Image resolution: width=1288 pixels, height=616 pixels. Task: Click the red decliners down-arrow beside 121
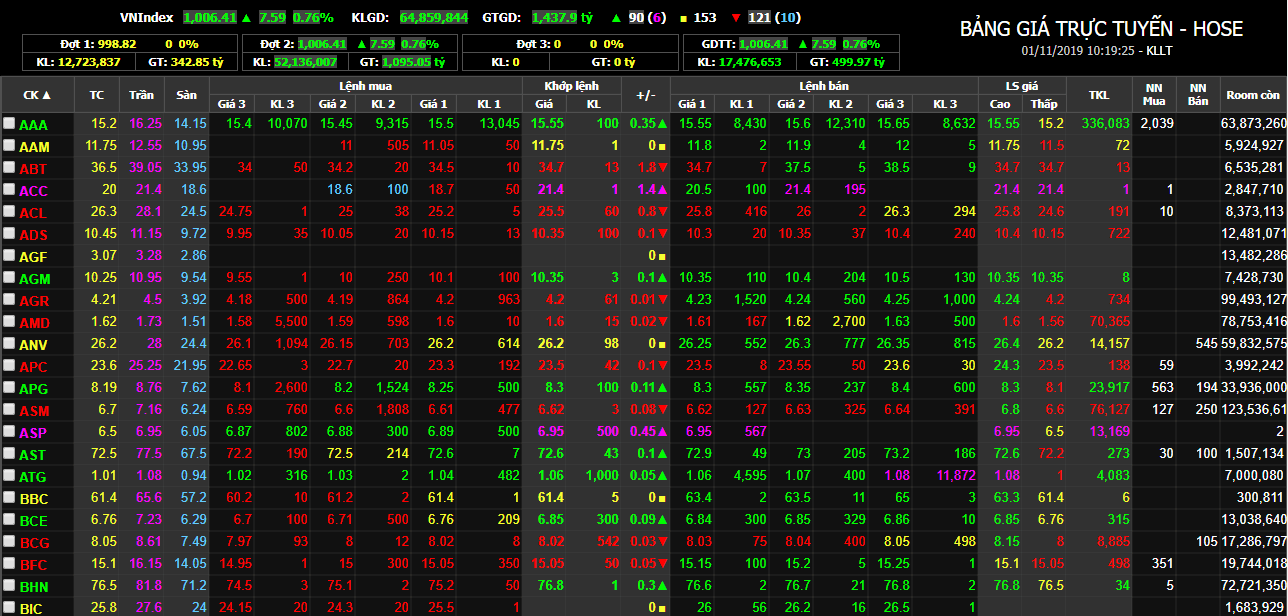tap(736, 18)
